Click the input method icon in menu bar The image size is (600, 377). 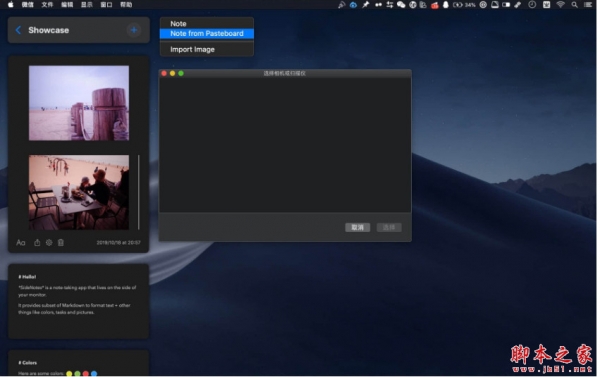pyautogui.click(x=546, y=5)
